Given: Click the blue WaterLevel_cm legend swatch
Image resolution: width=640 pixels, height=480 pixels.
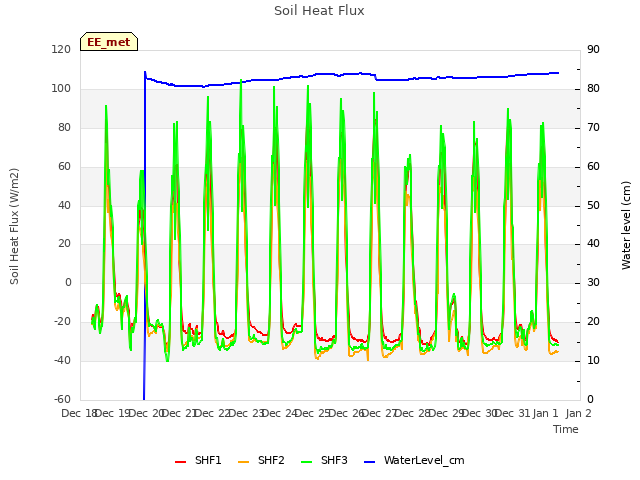Looking at the screenshot, I should coord(369,462).
